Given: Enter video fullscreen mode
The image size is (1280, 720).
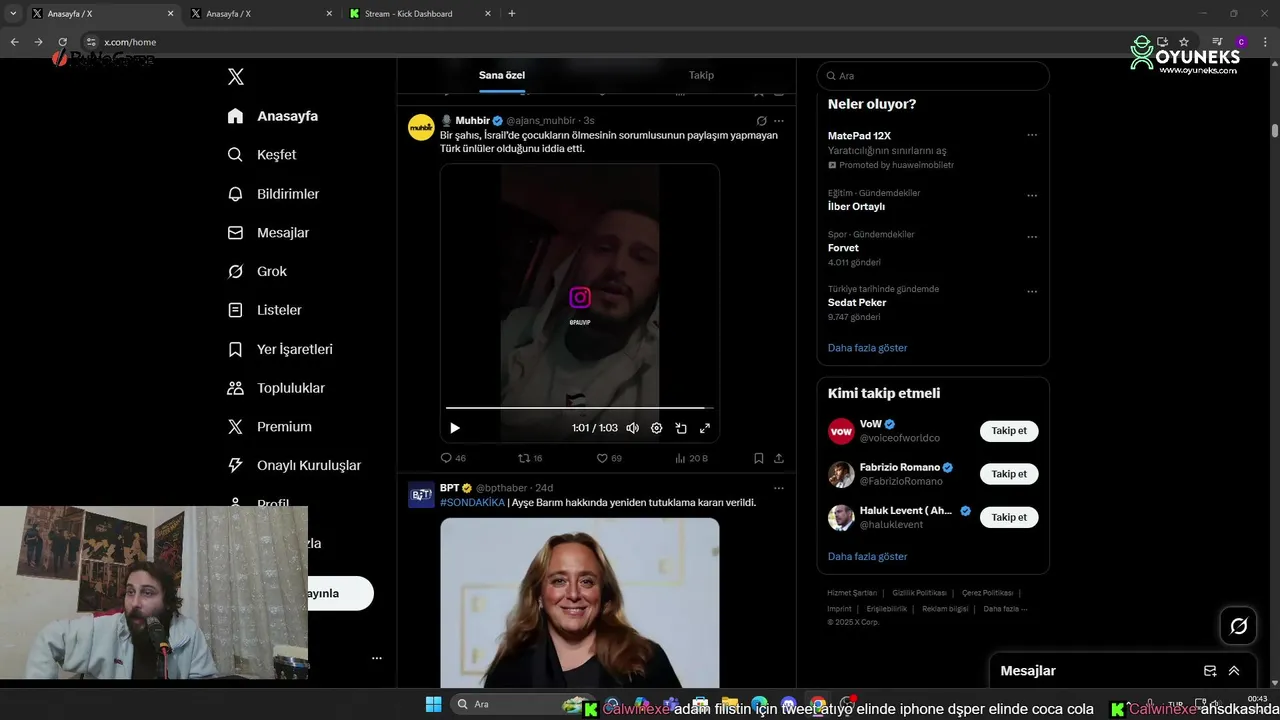Looking at the screenshot, I should (x=705, y=428).
